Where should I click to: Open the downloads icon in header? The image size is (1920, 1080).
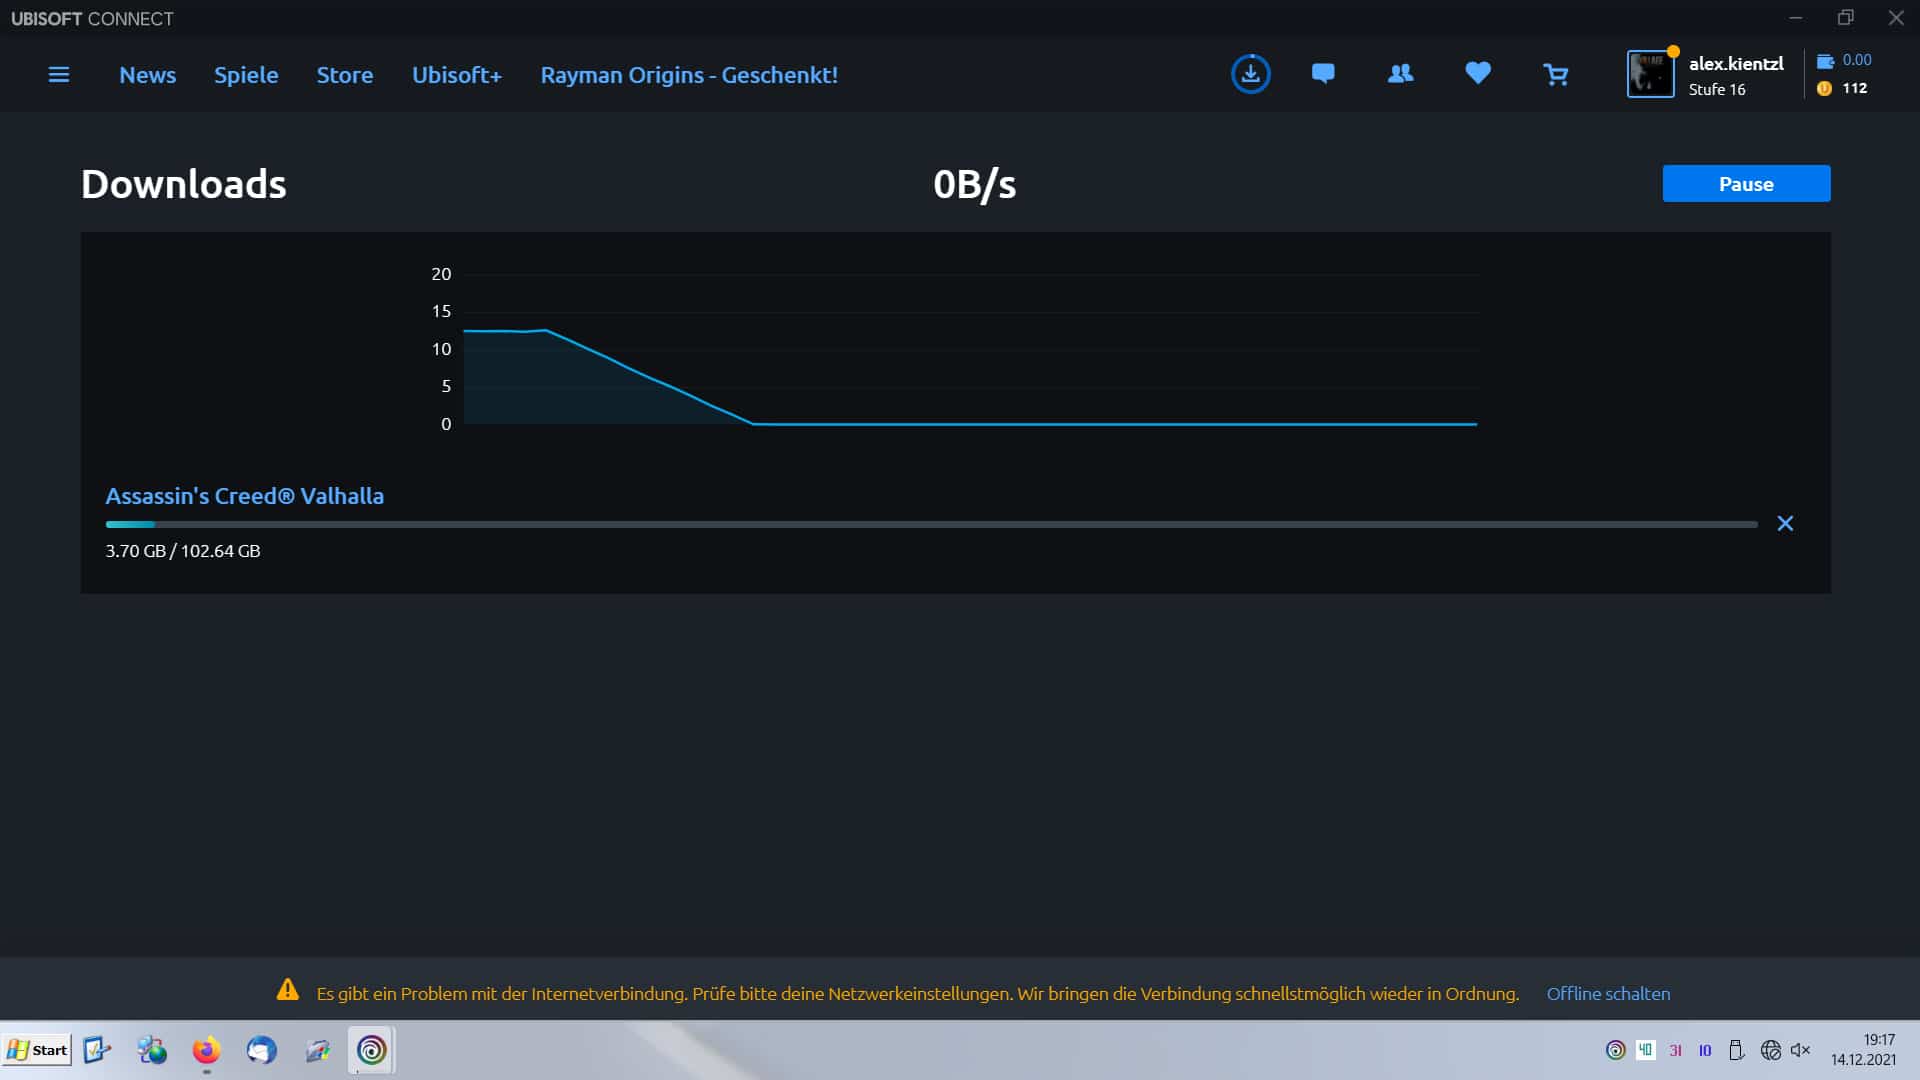[x=1250, y=74]
